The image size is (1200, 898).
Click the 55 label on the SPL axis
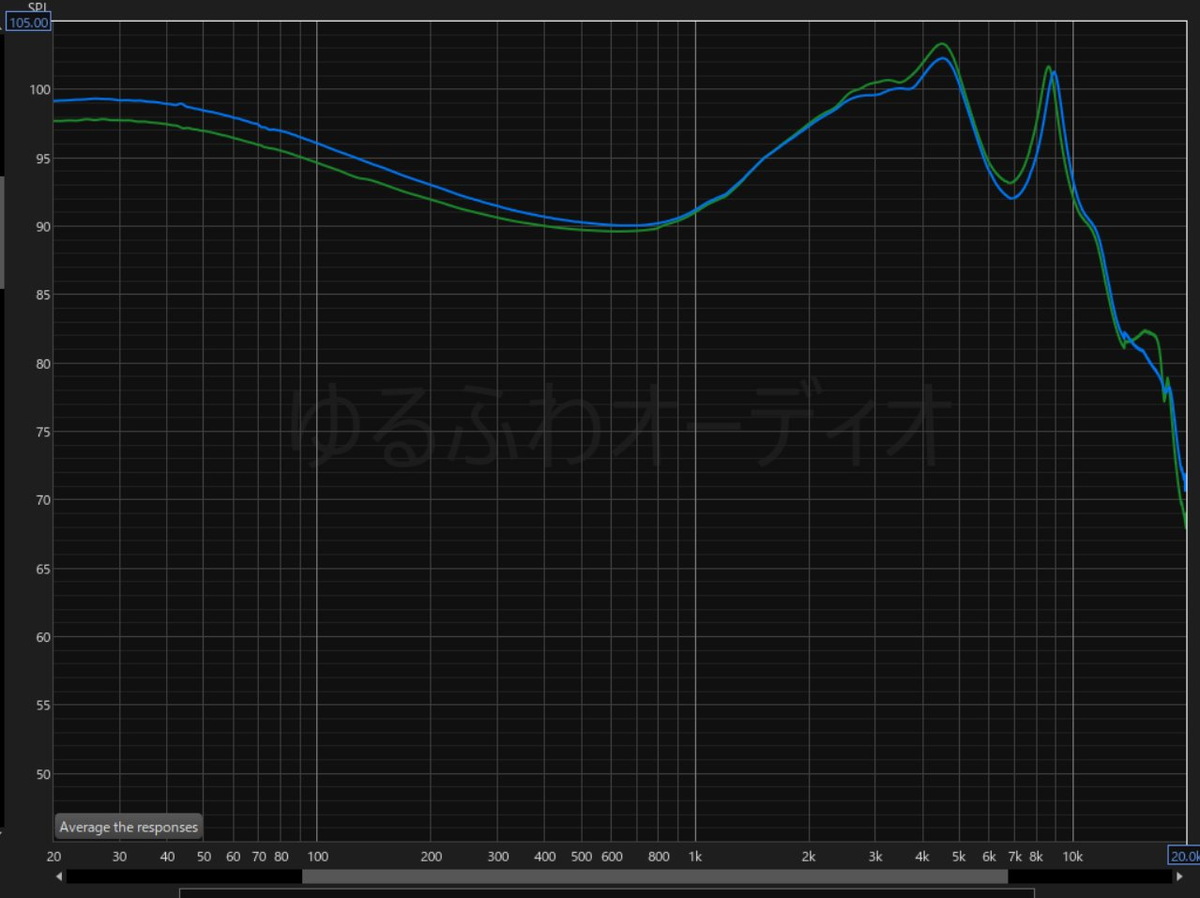43,705
